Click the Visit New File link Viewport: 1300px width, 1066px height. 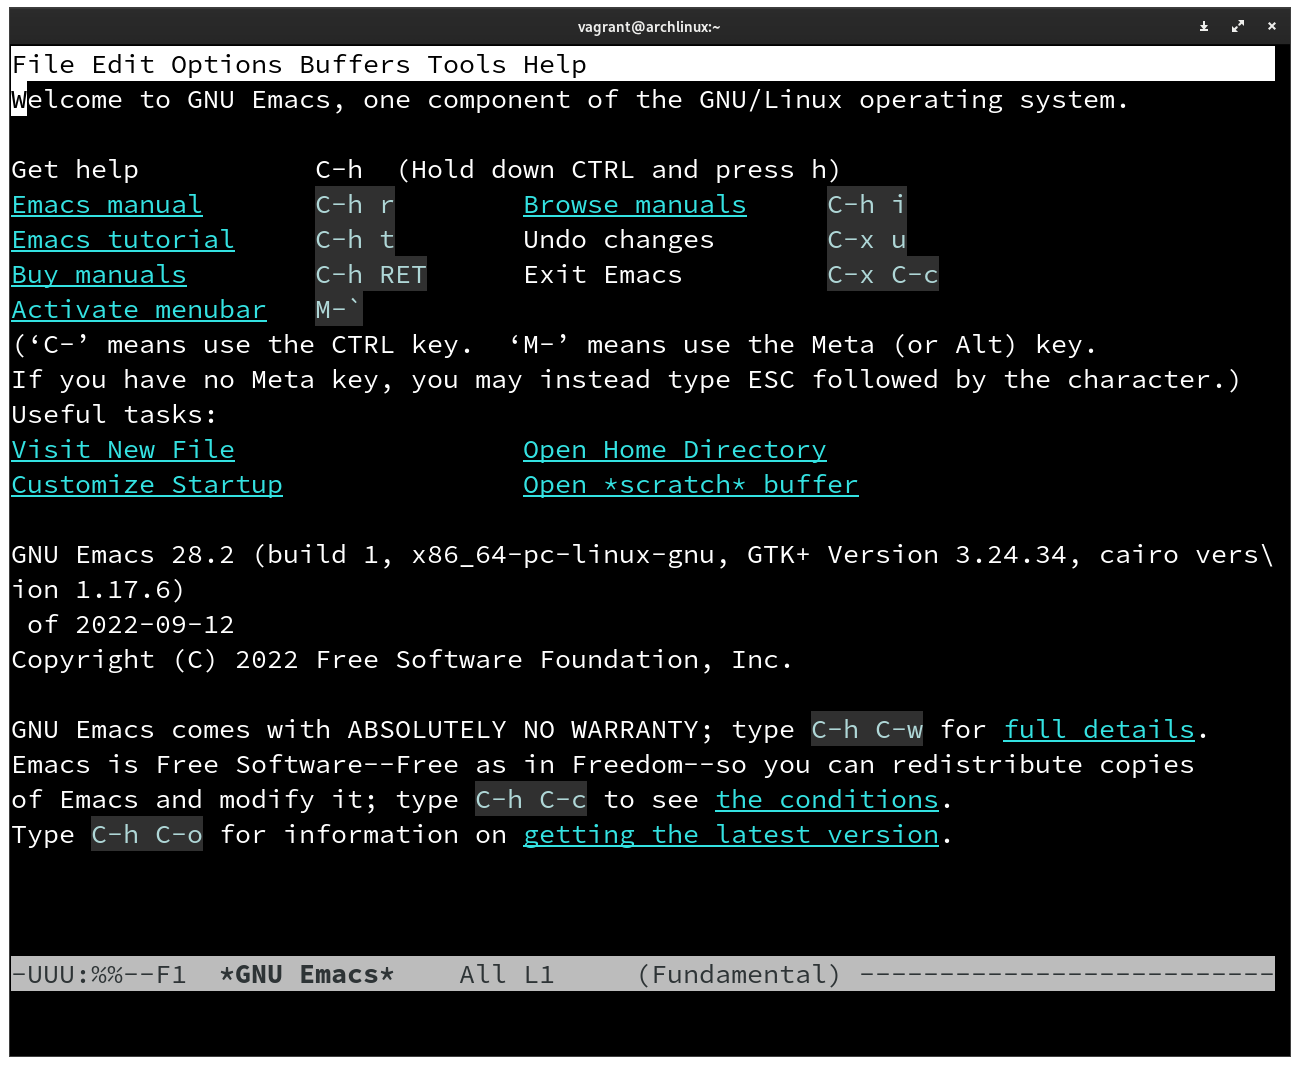pyautogui.click(x=123, y=450)
